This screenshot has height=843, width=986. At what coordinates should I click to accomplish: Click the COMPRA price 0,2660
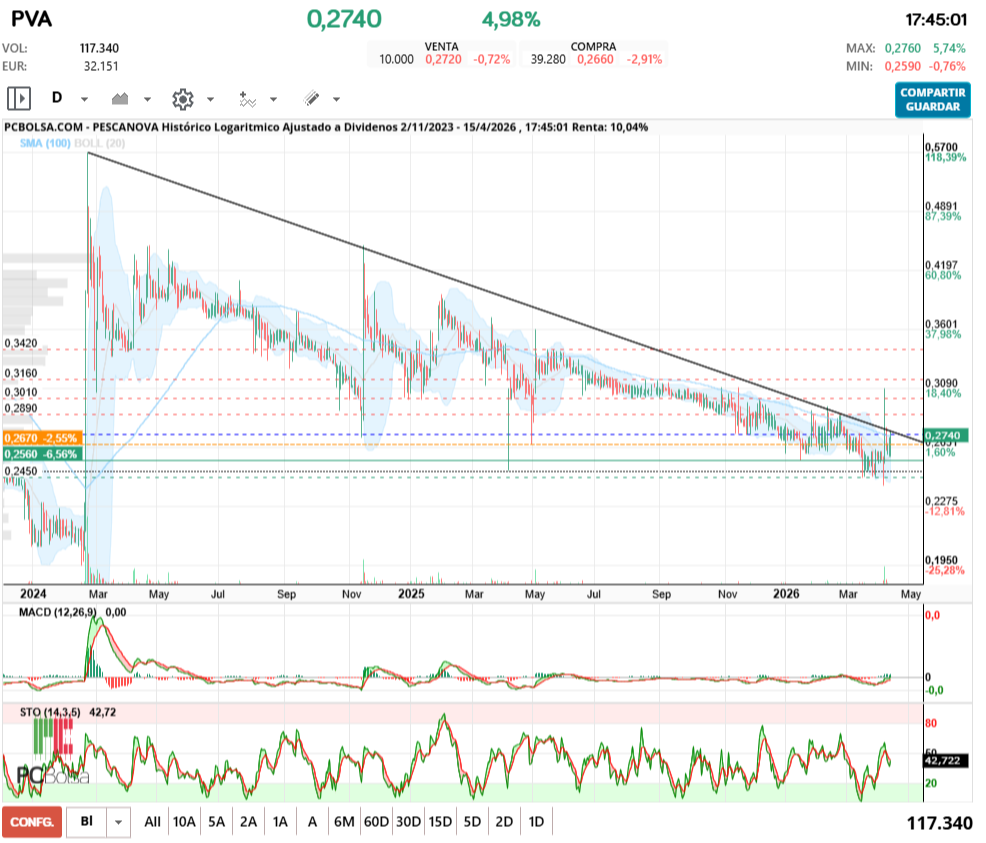(x=595, y=59)
